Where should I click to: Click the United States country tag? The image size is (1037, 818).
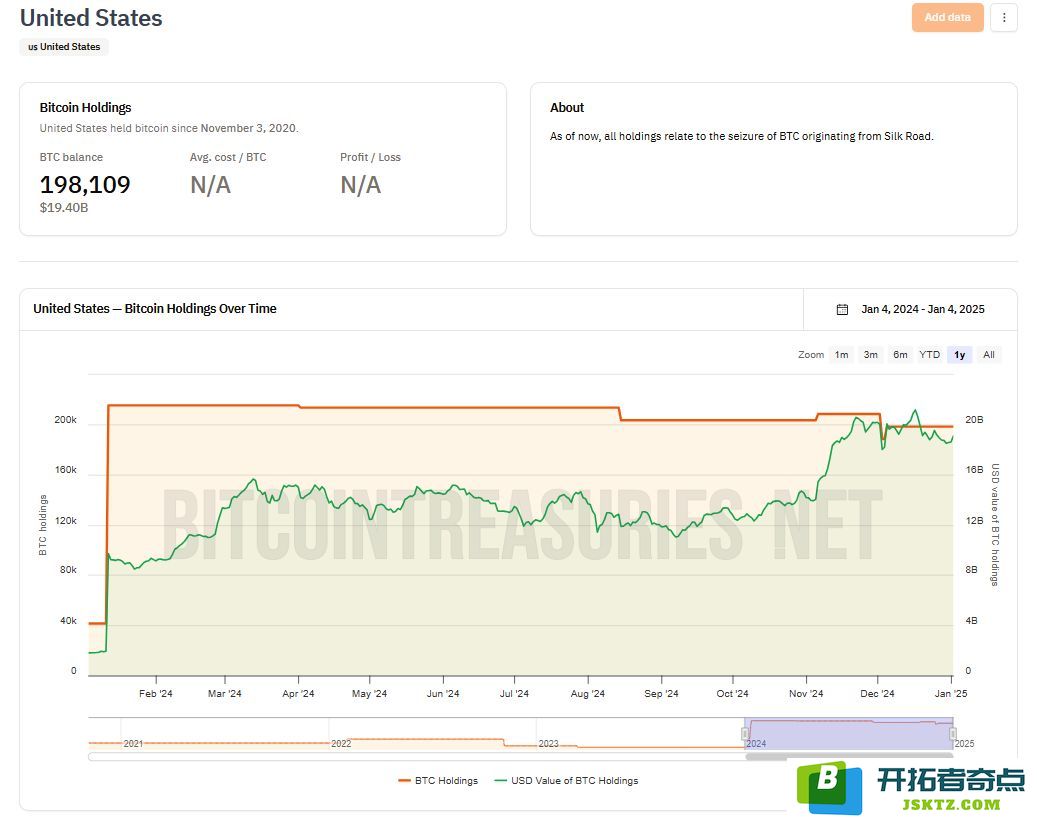click(64, 47)
